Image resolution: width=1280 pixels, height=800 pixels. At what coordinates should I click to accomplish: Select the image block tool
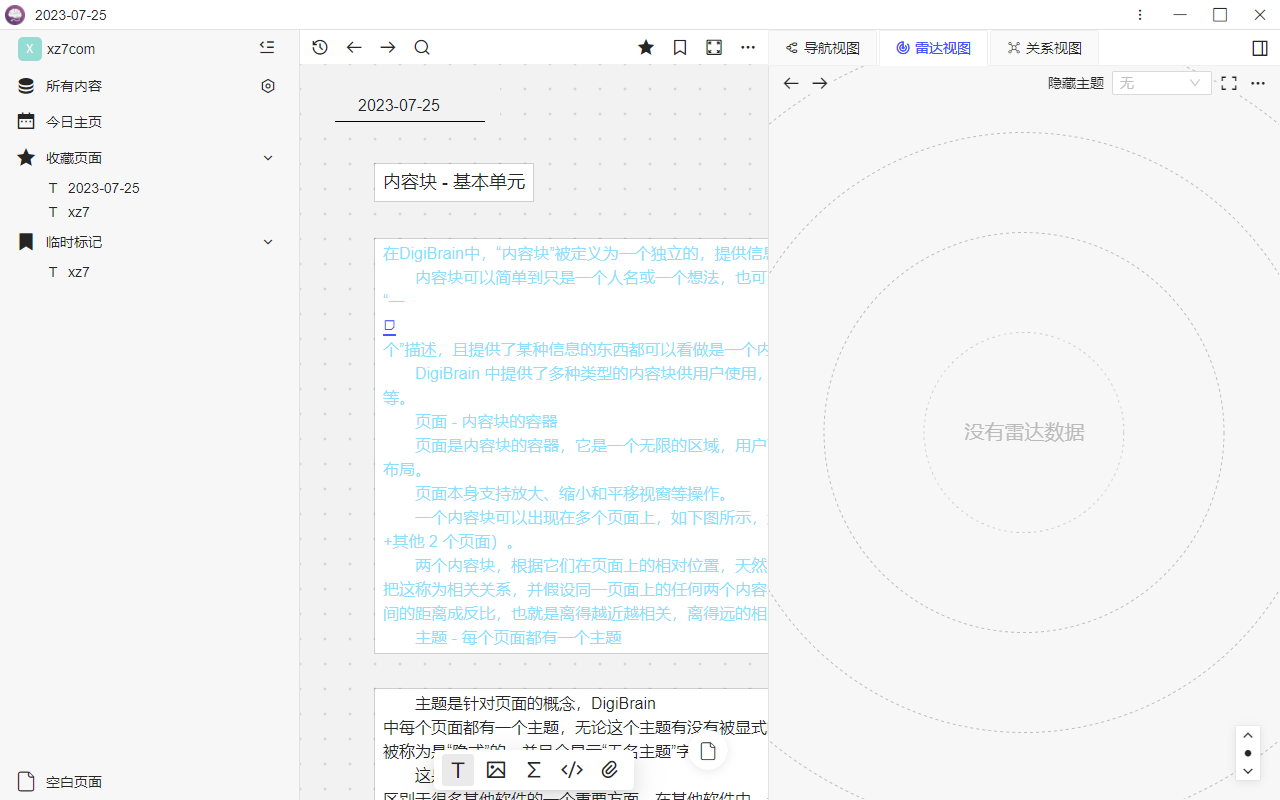(496, 770)
